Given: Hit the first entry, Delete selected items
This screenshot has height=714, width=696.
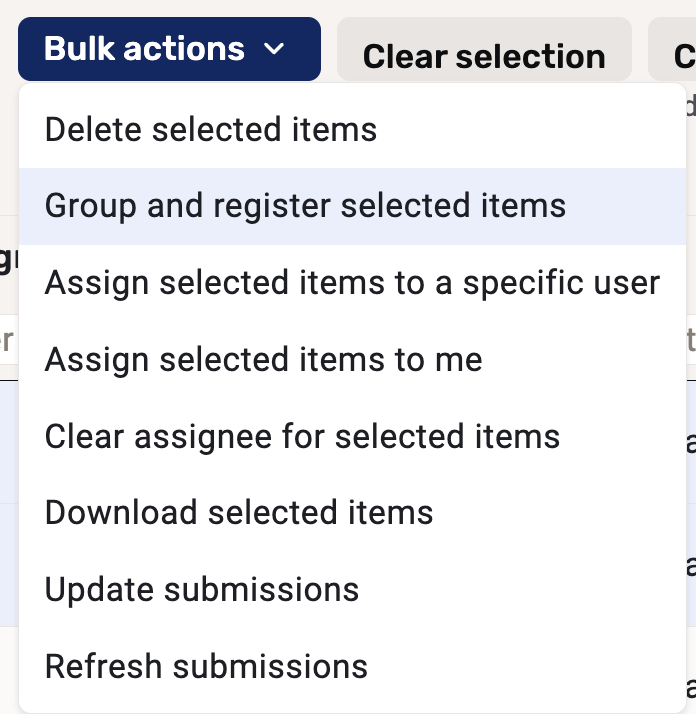Looking at the screenshot, I should 211,130.
